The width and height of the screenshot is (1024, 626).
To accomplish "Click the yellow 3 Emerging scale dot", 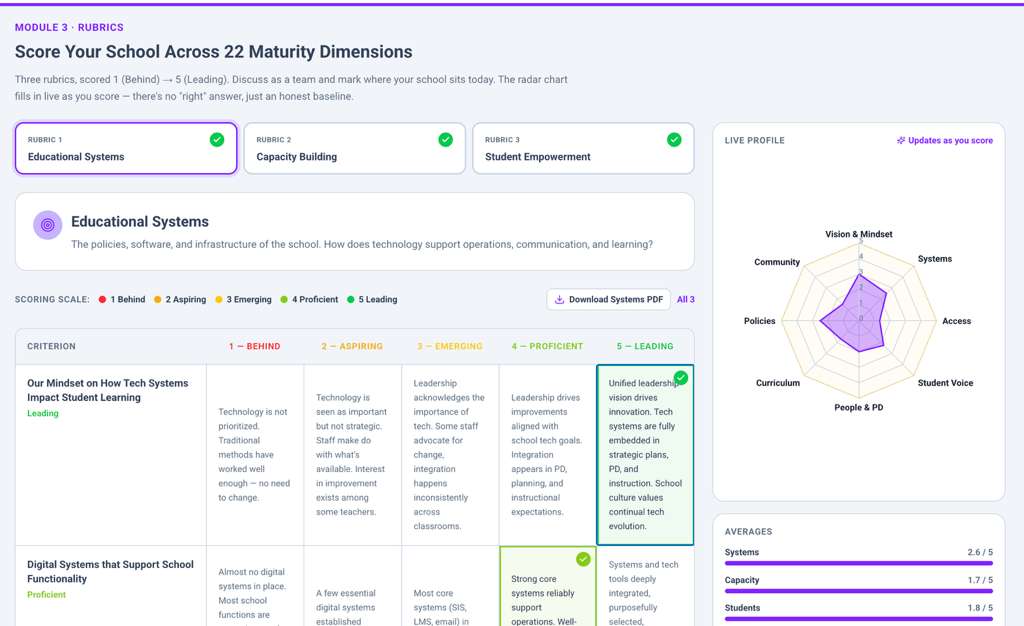I will (x=219, y=300).
